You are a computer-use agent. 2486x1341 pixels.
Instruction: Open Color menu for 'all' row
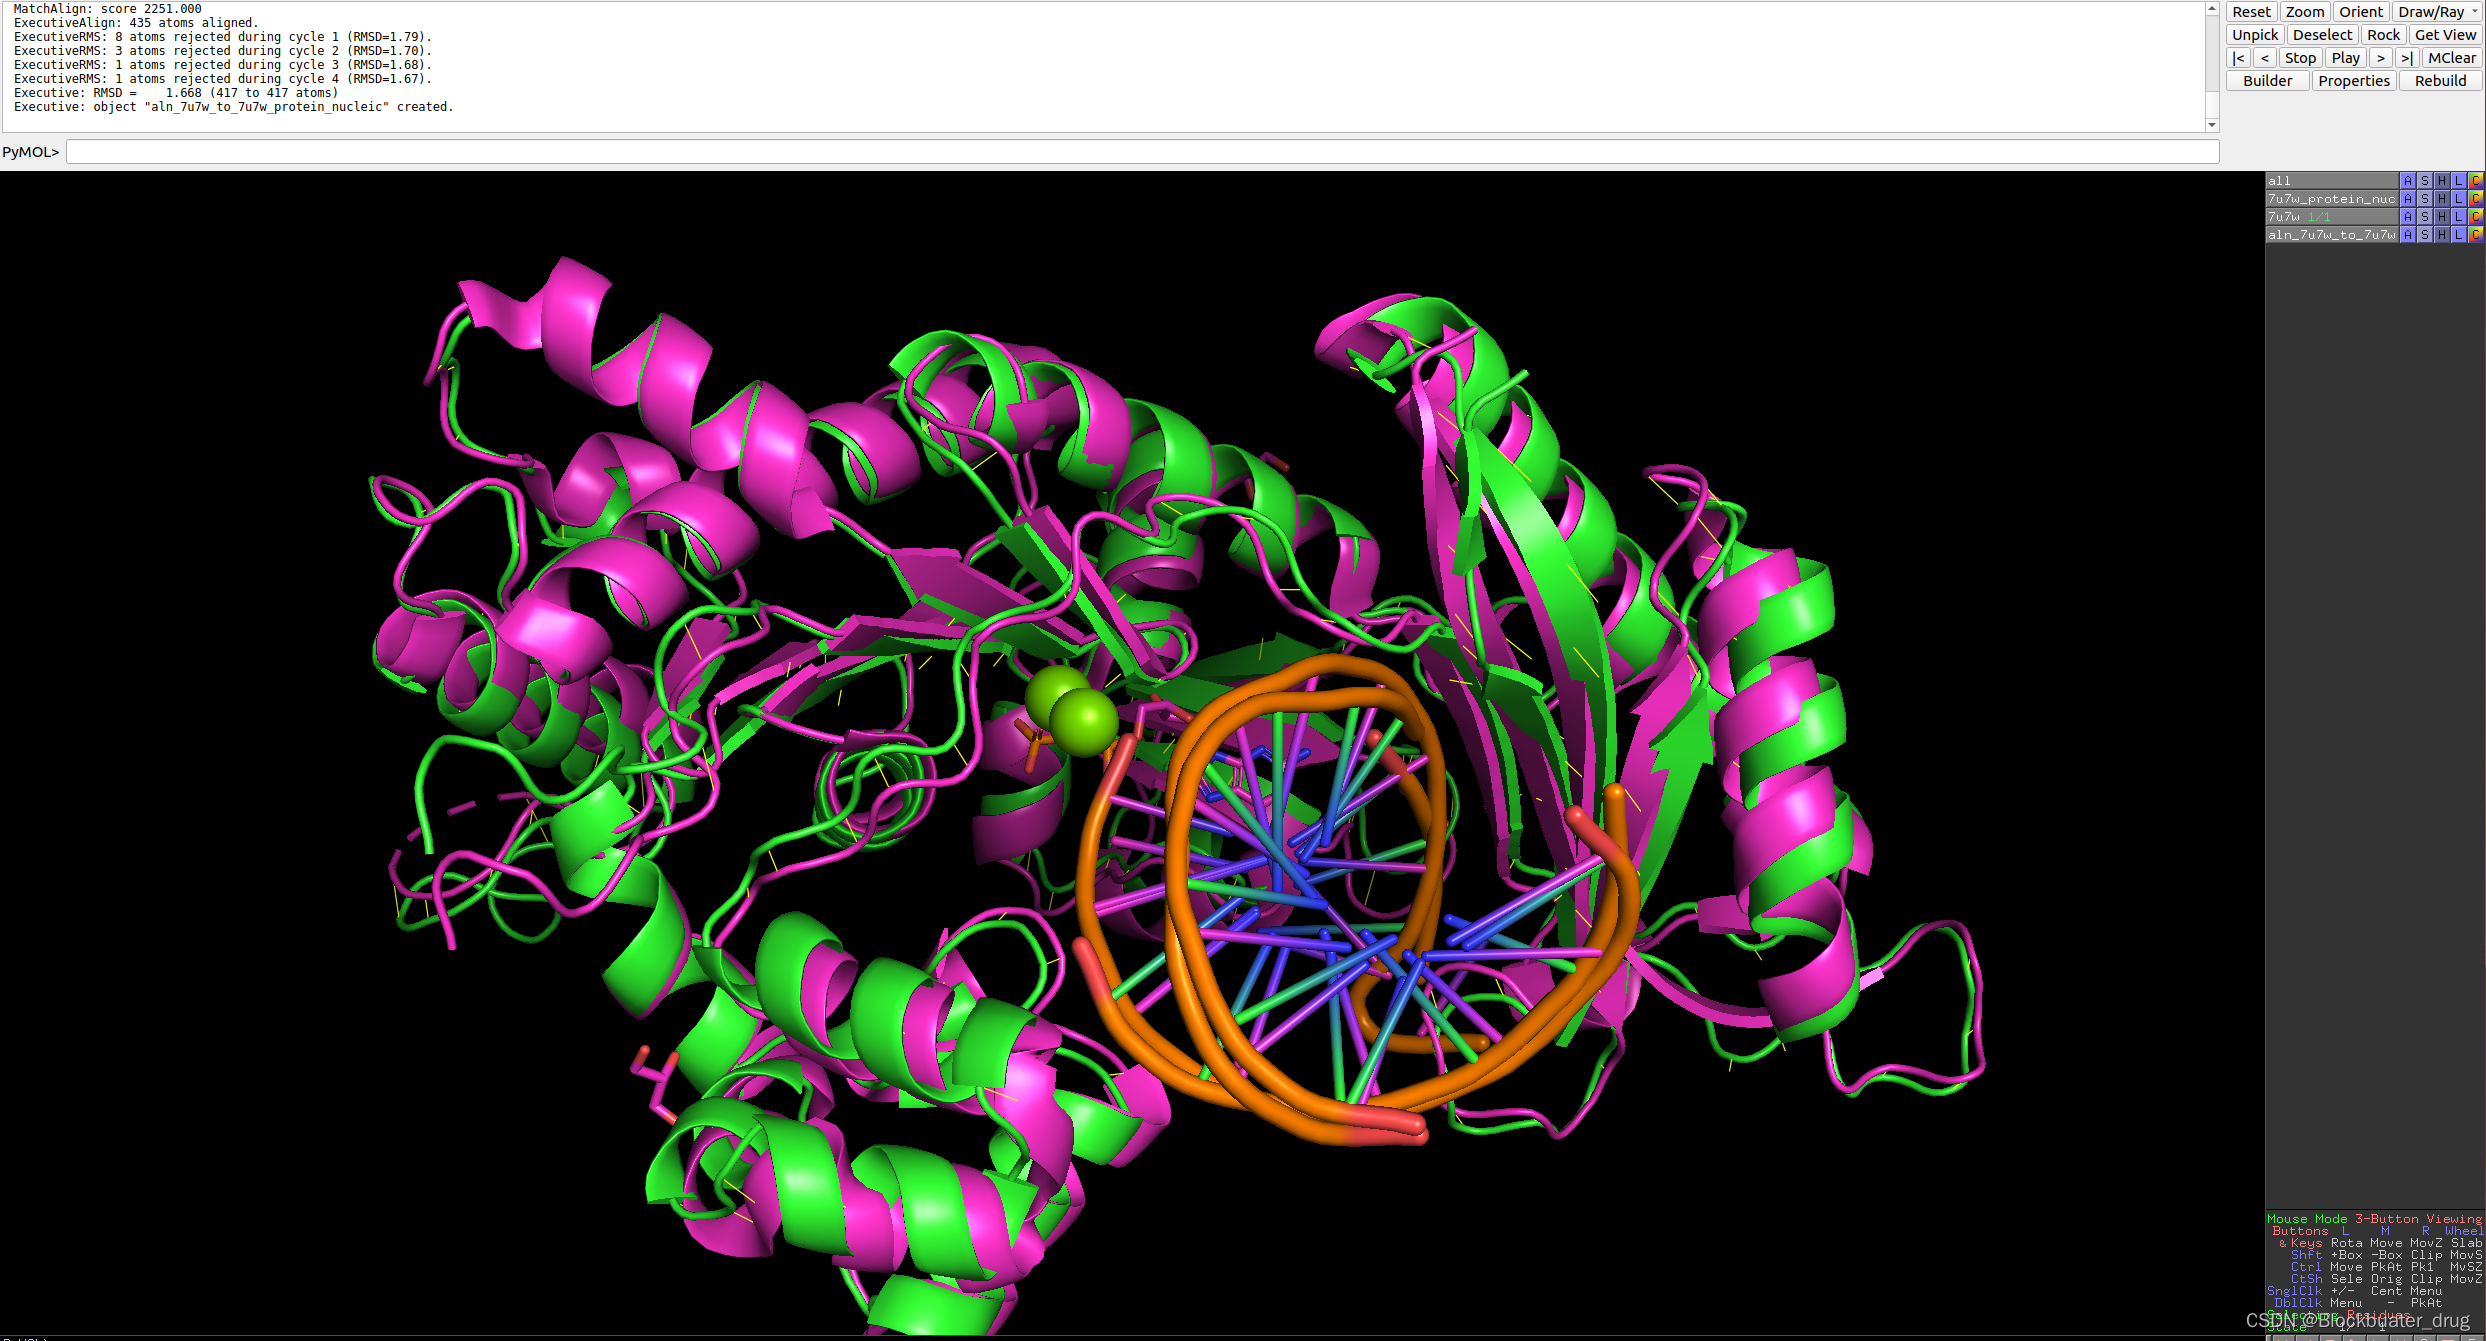[2476, 181]
